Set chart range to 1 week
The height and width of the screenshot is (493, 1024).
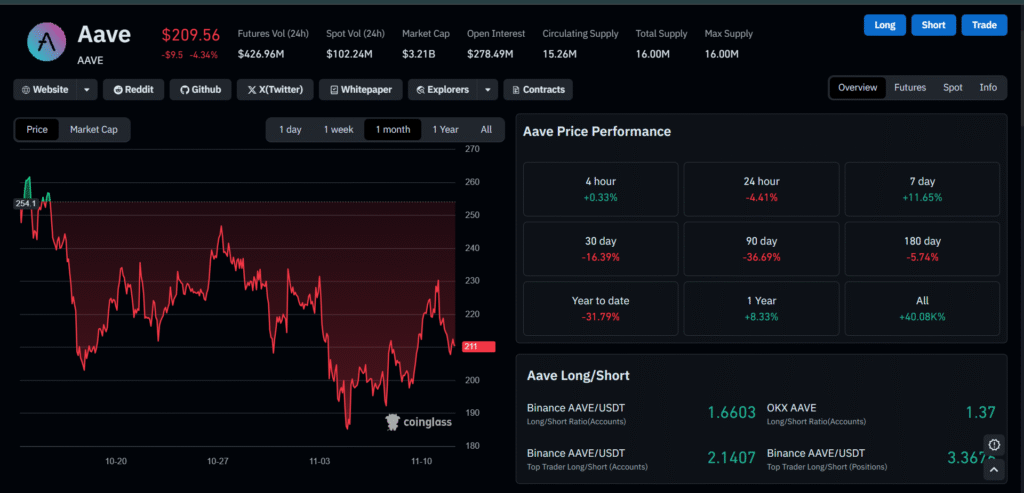point(338,129)
